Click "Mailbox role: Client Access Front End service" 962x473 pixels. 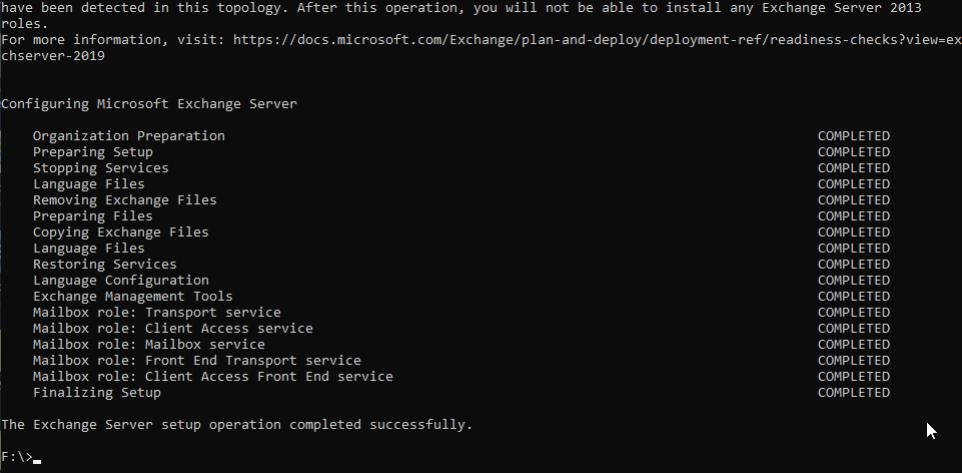click(x=212, y=376)
